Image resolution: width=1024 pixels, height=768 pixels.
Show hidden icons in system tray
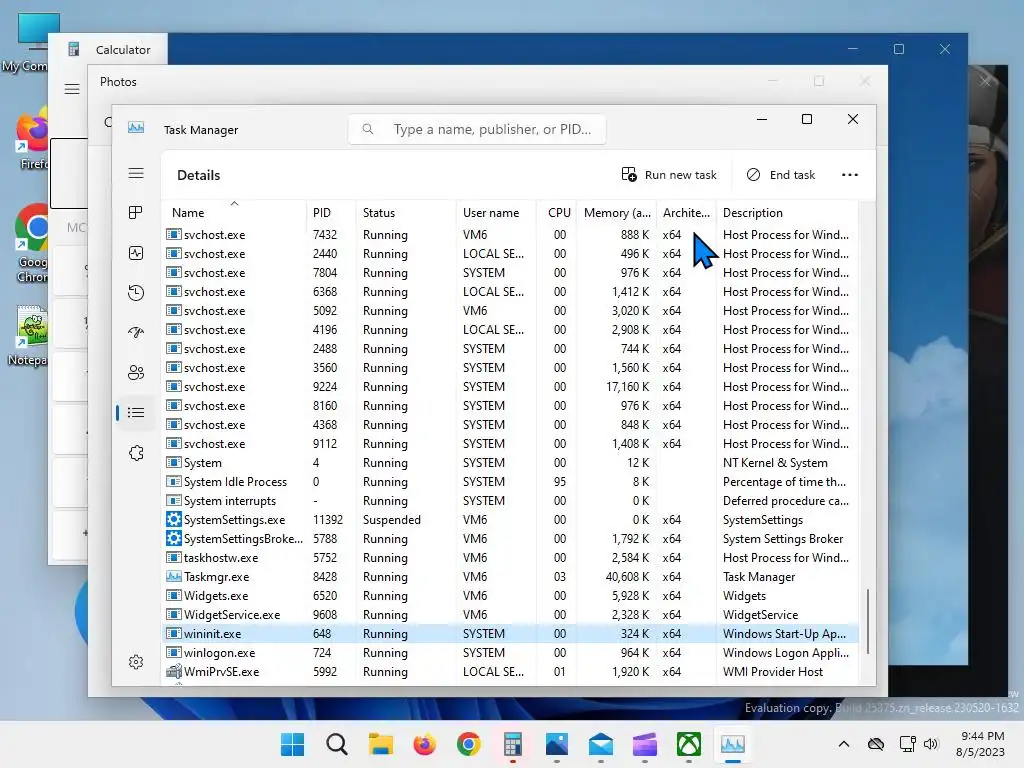[844, 744]
